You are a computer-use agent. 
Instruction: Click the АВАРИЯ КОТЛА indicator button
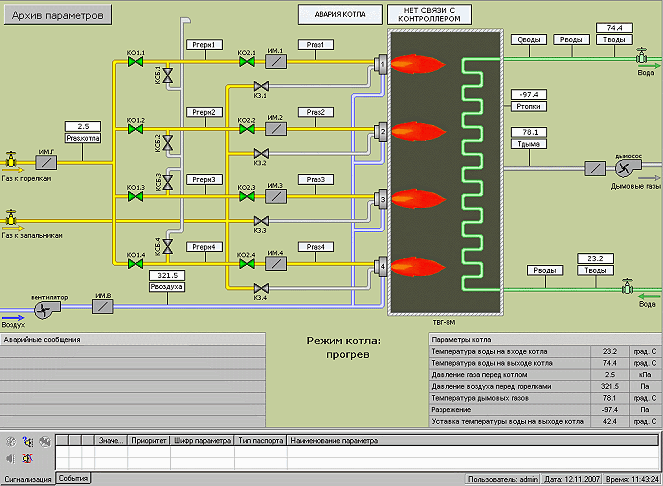coord(340,16)
